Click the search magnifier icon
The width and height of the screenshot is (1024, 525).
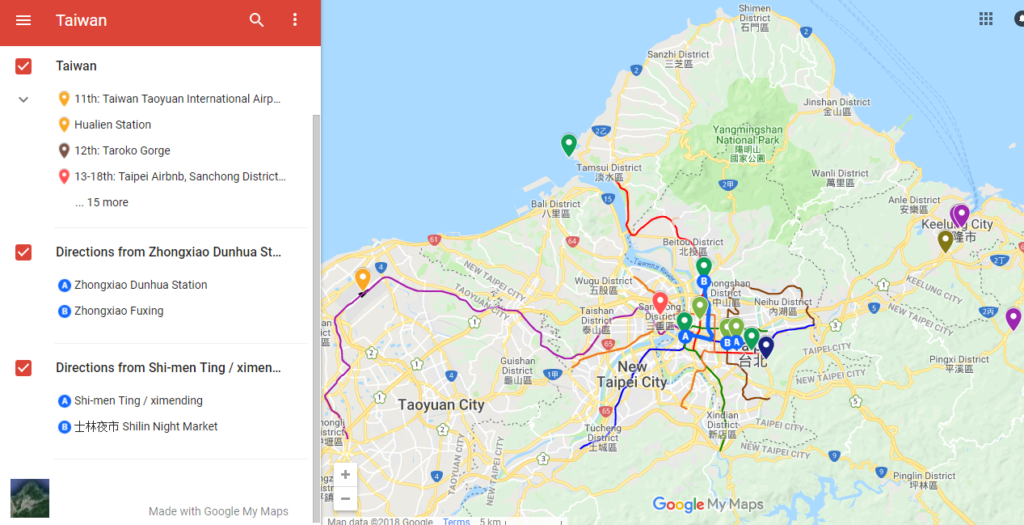click(257, 20)
